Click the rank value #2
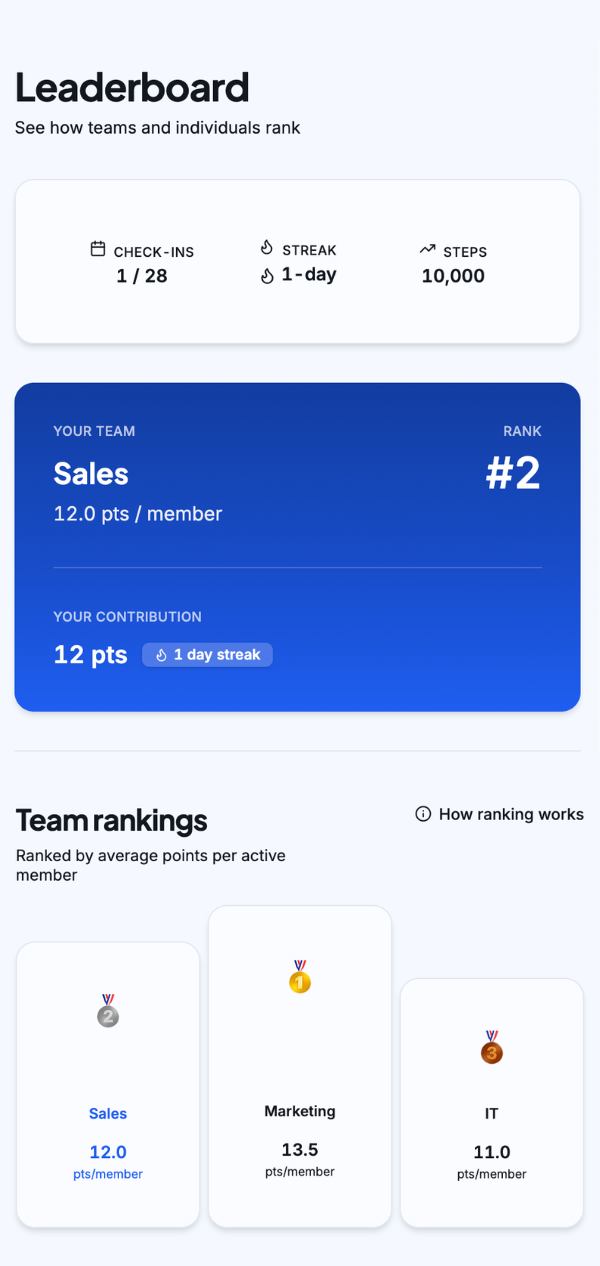The height and width of the screenshot is (1266, 600). click(513, 474)
